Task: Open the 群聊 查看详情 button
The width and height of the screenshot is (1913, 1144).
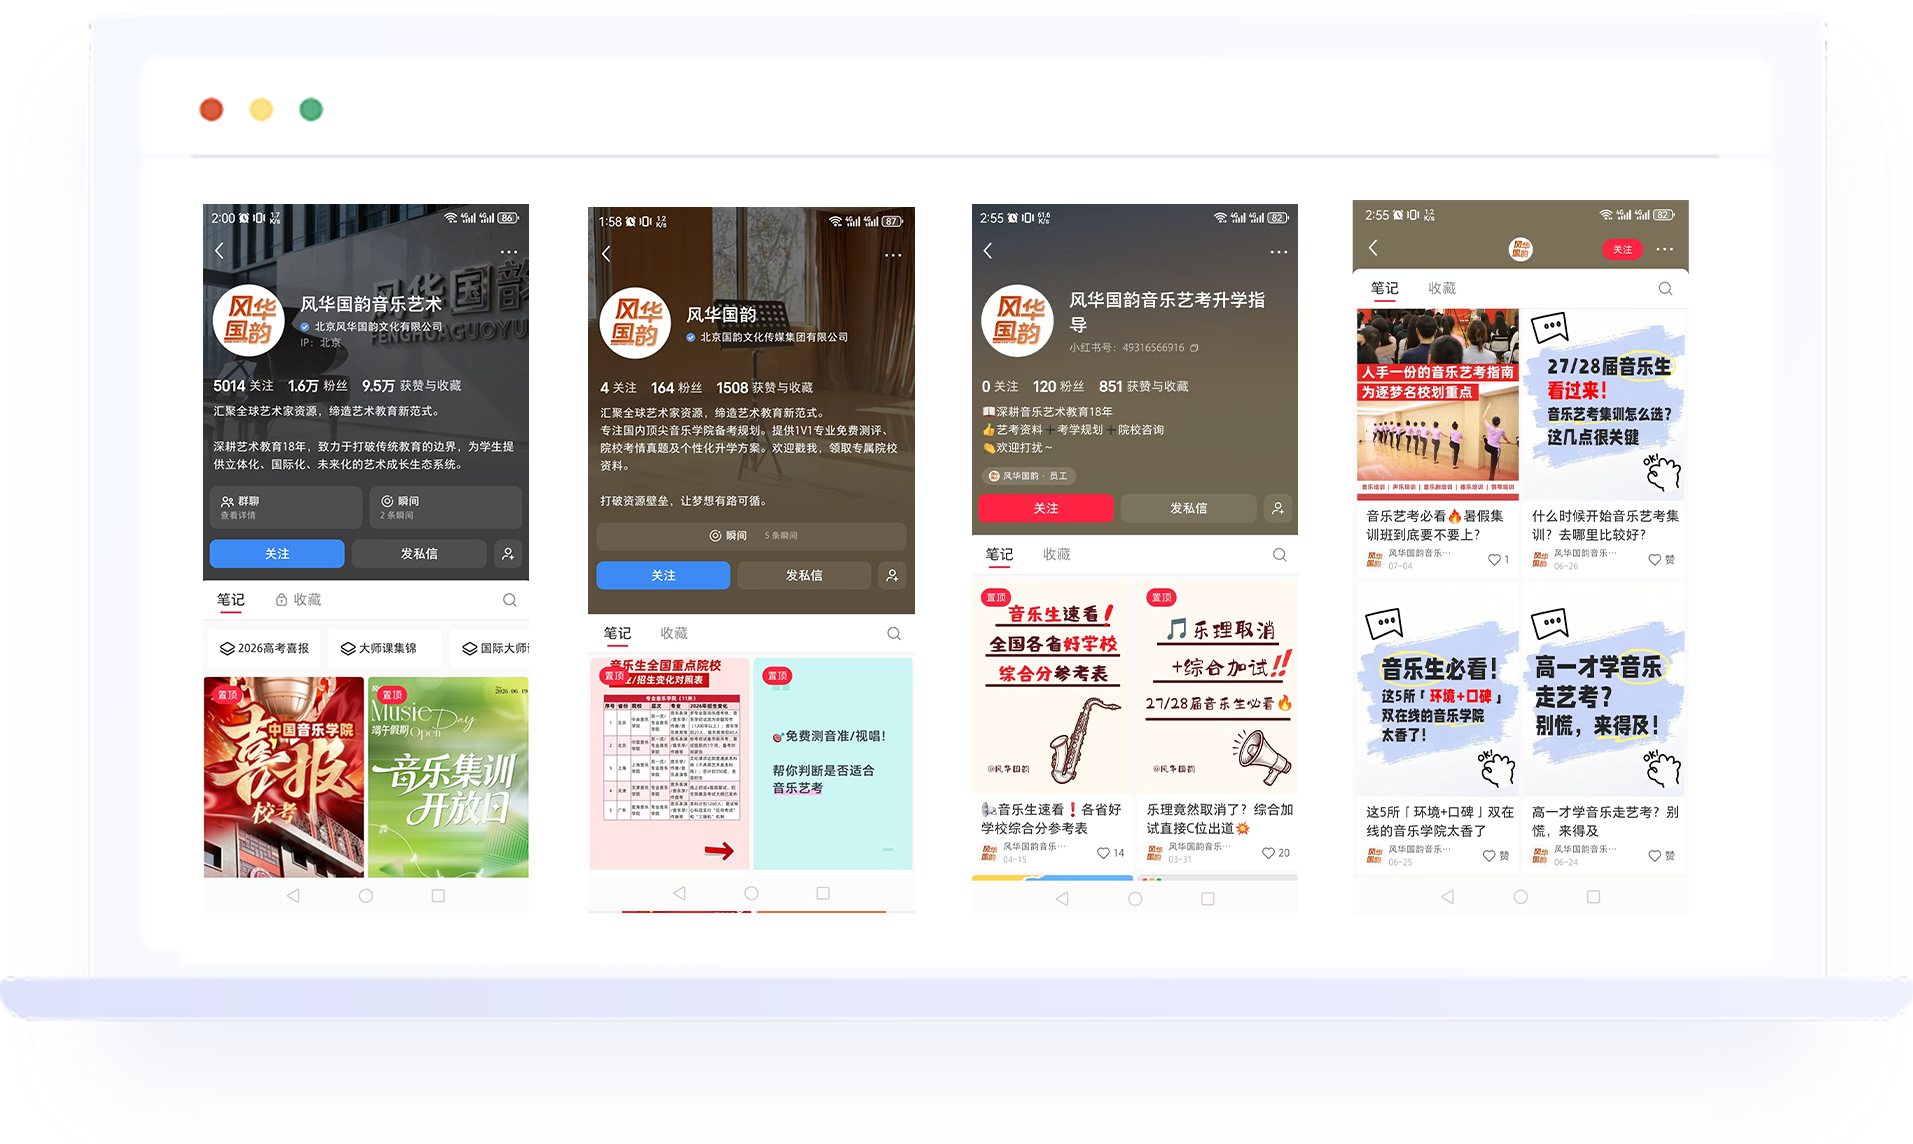Action: pyautogui.click(x=285, y=507)
